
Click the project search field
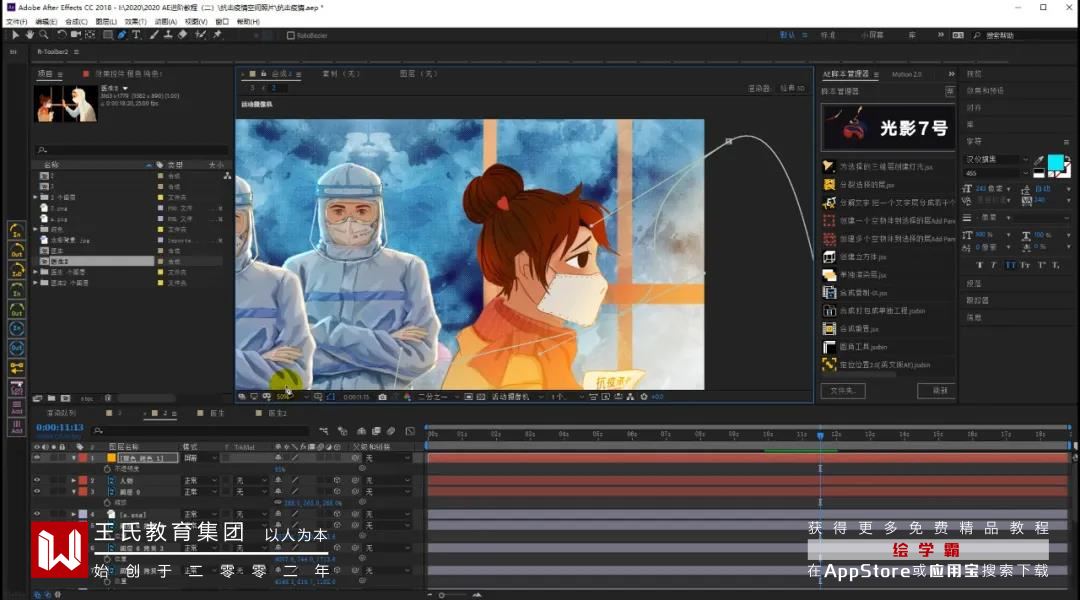point(132,149)
